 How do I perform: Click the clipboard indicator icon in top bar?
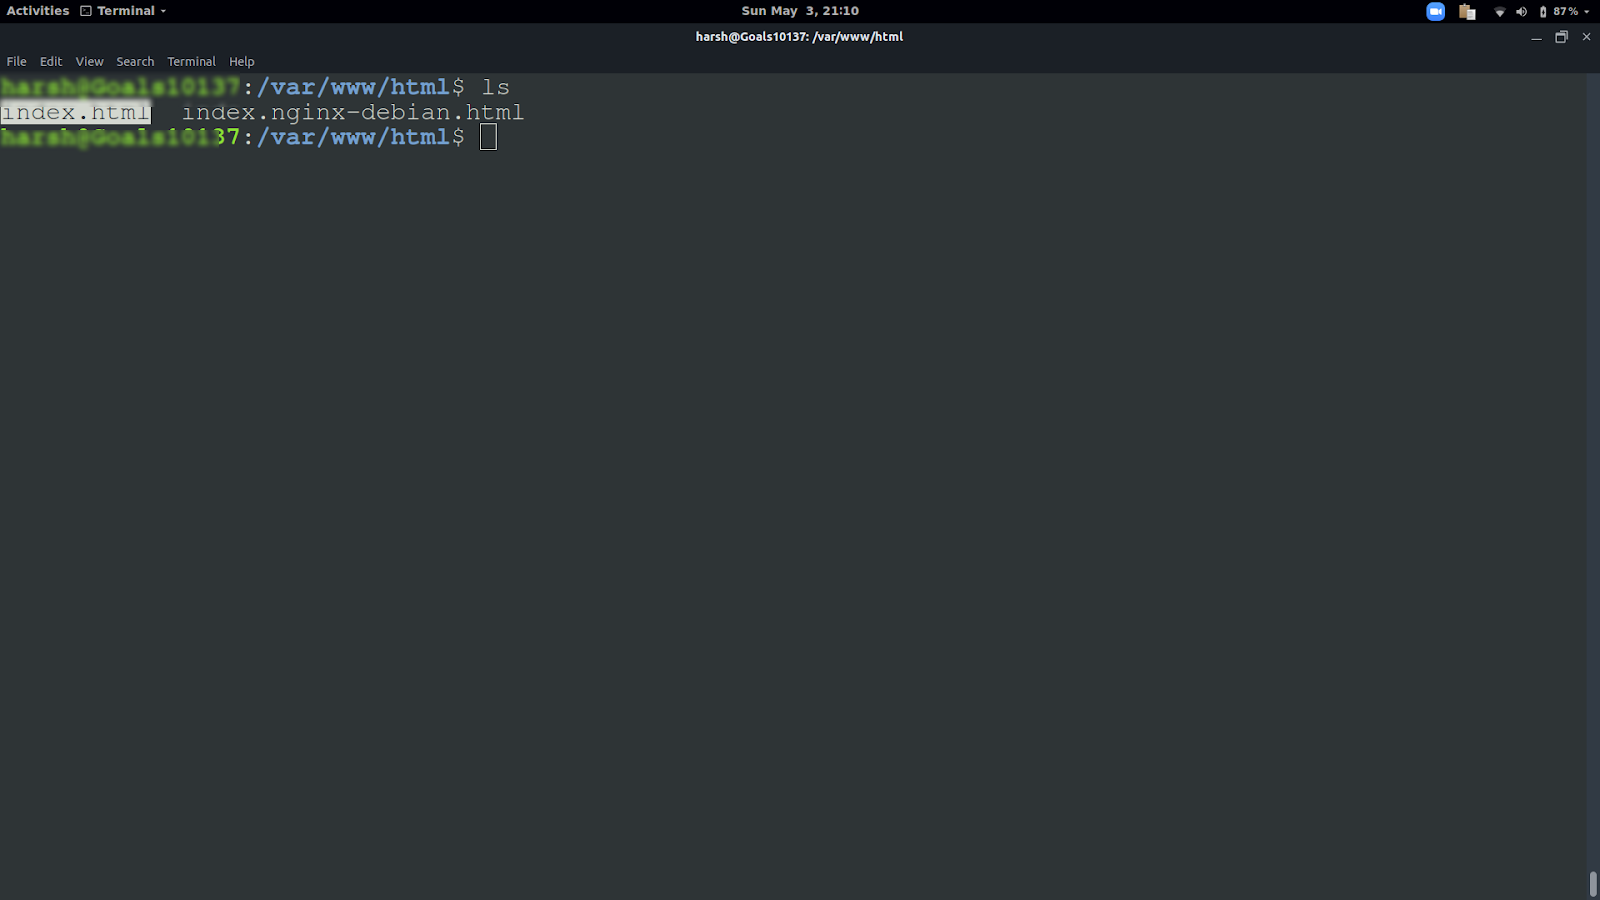click(x=1467, y=11)
